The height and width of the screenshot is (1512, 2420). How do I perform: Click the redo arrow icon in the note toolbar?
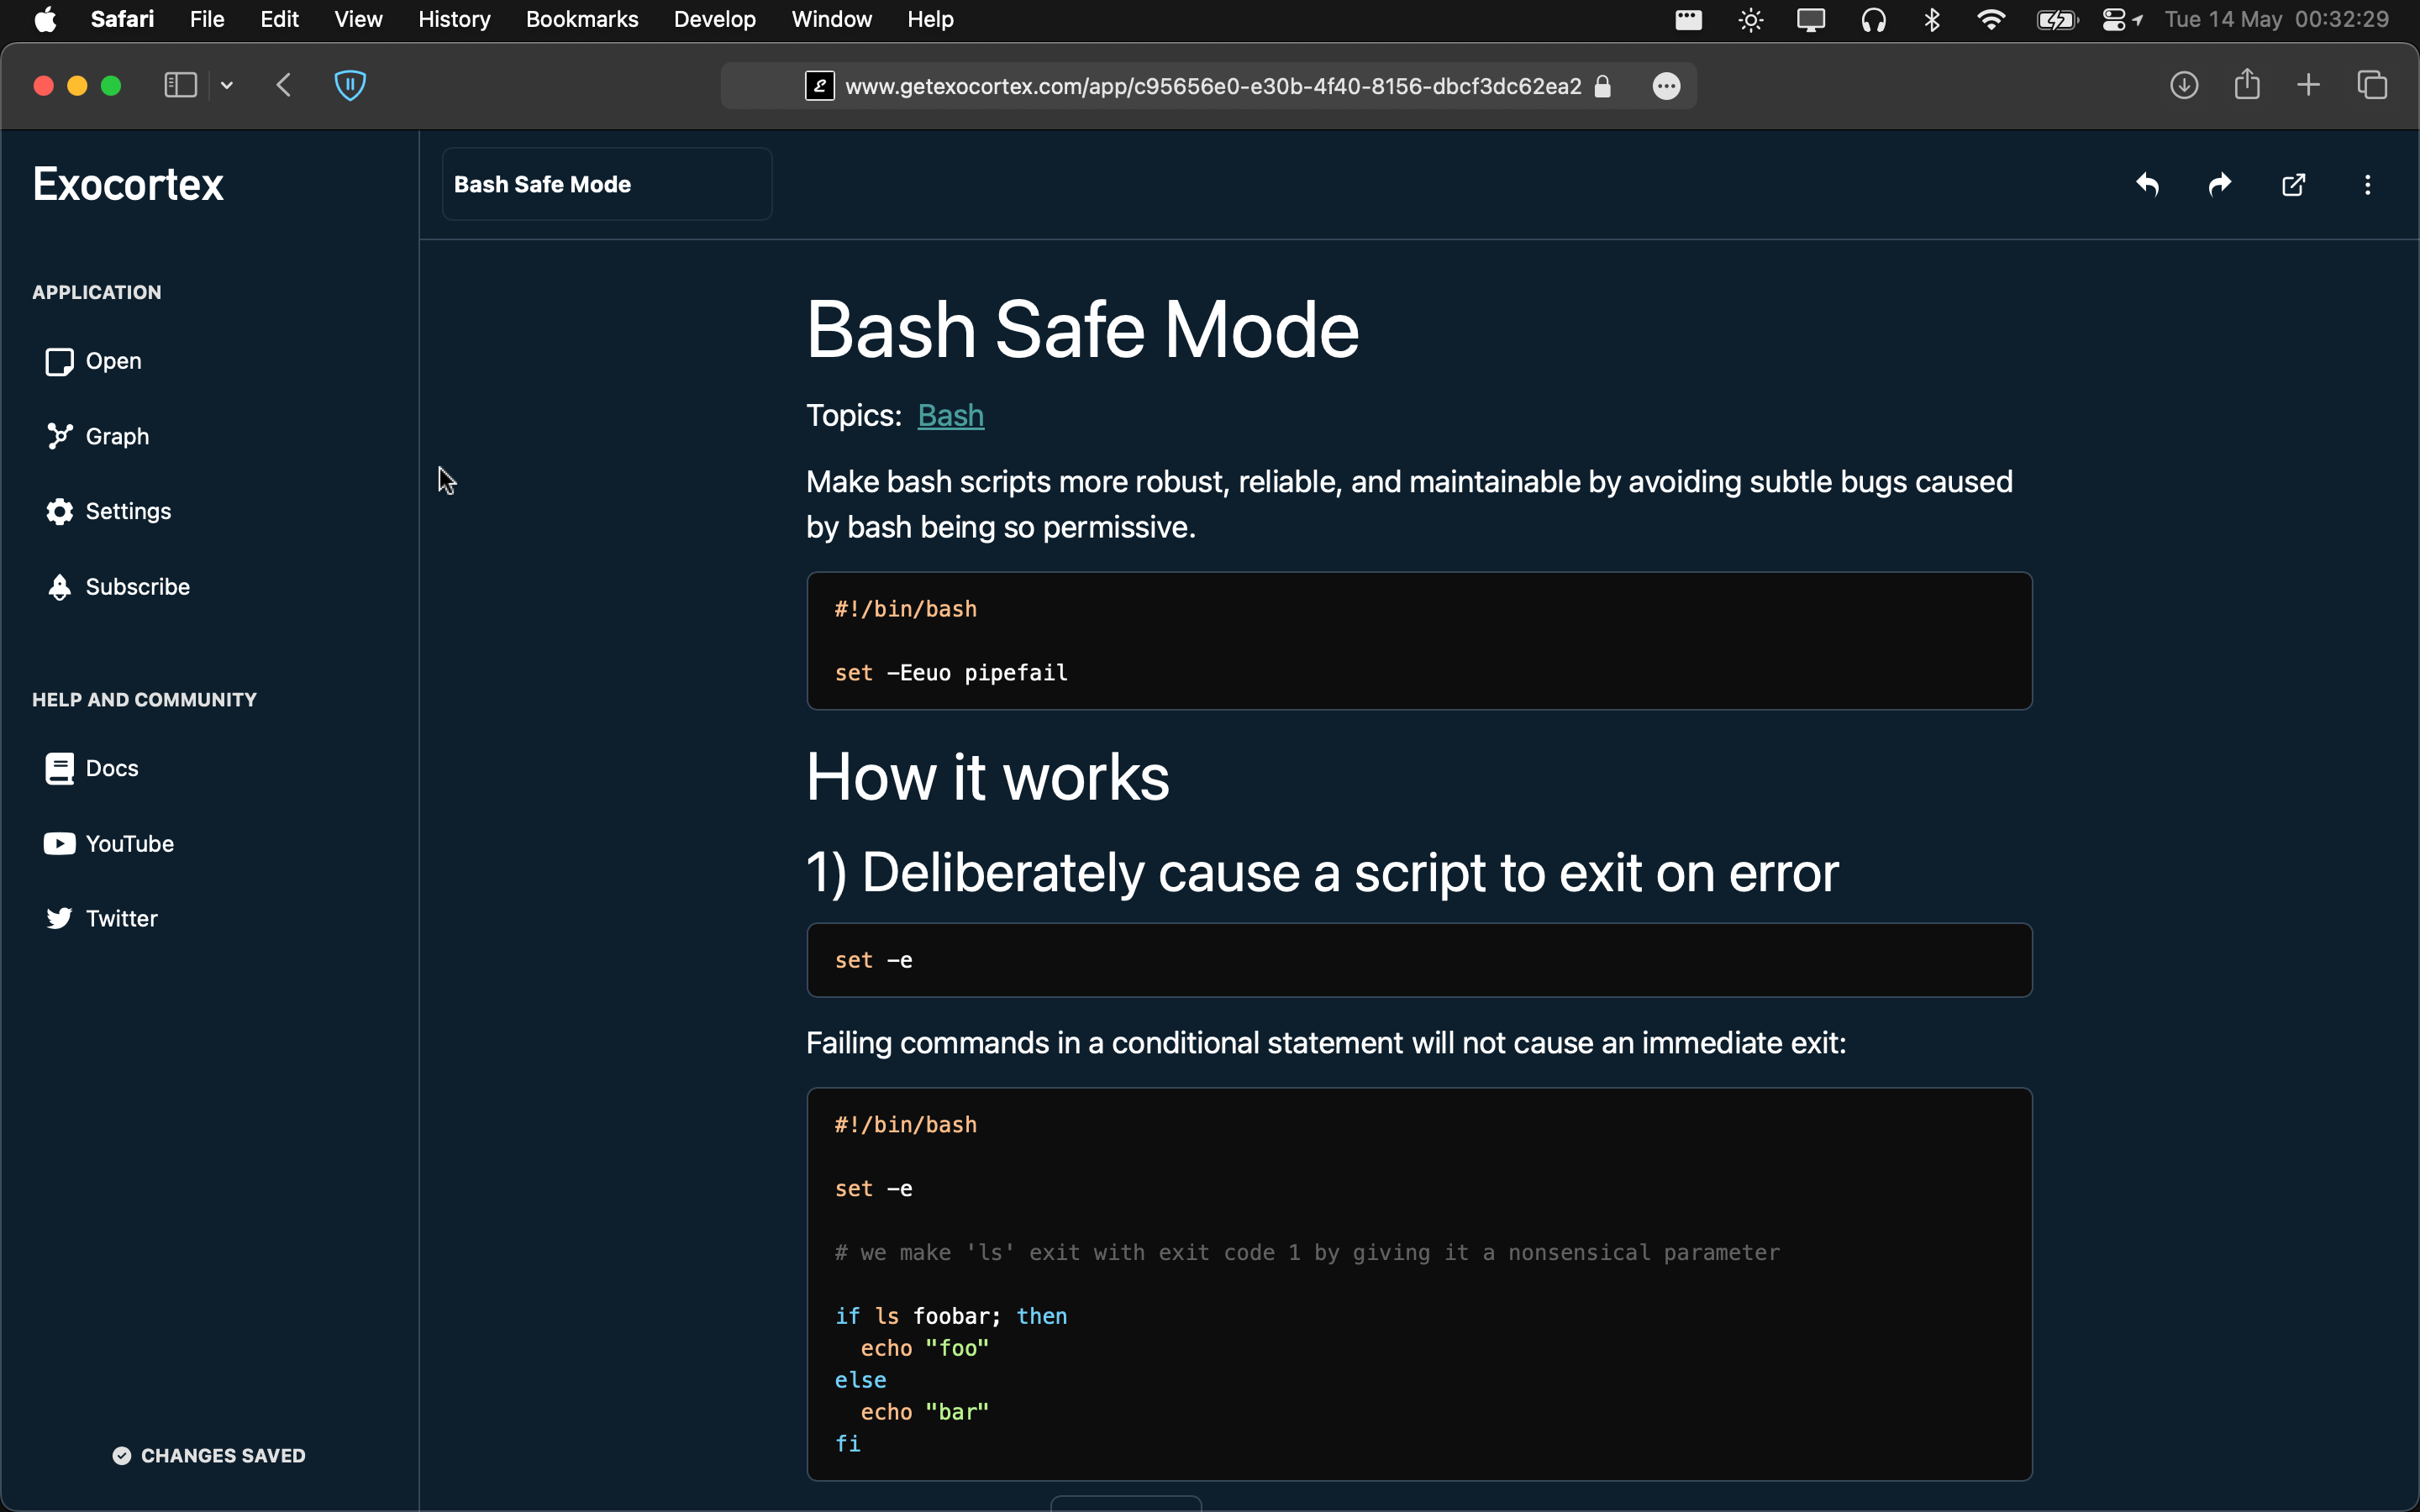(2220, 185)
